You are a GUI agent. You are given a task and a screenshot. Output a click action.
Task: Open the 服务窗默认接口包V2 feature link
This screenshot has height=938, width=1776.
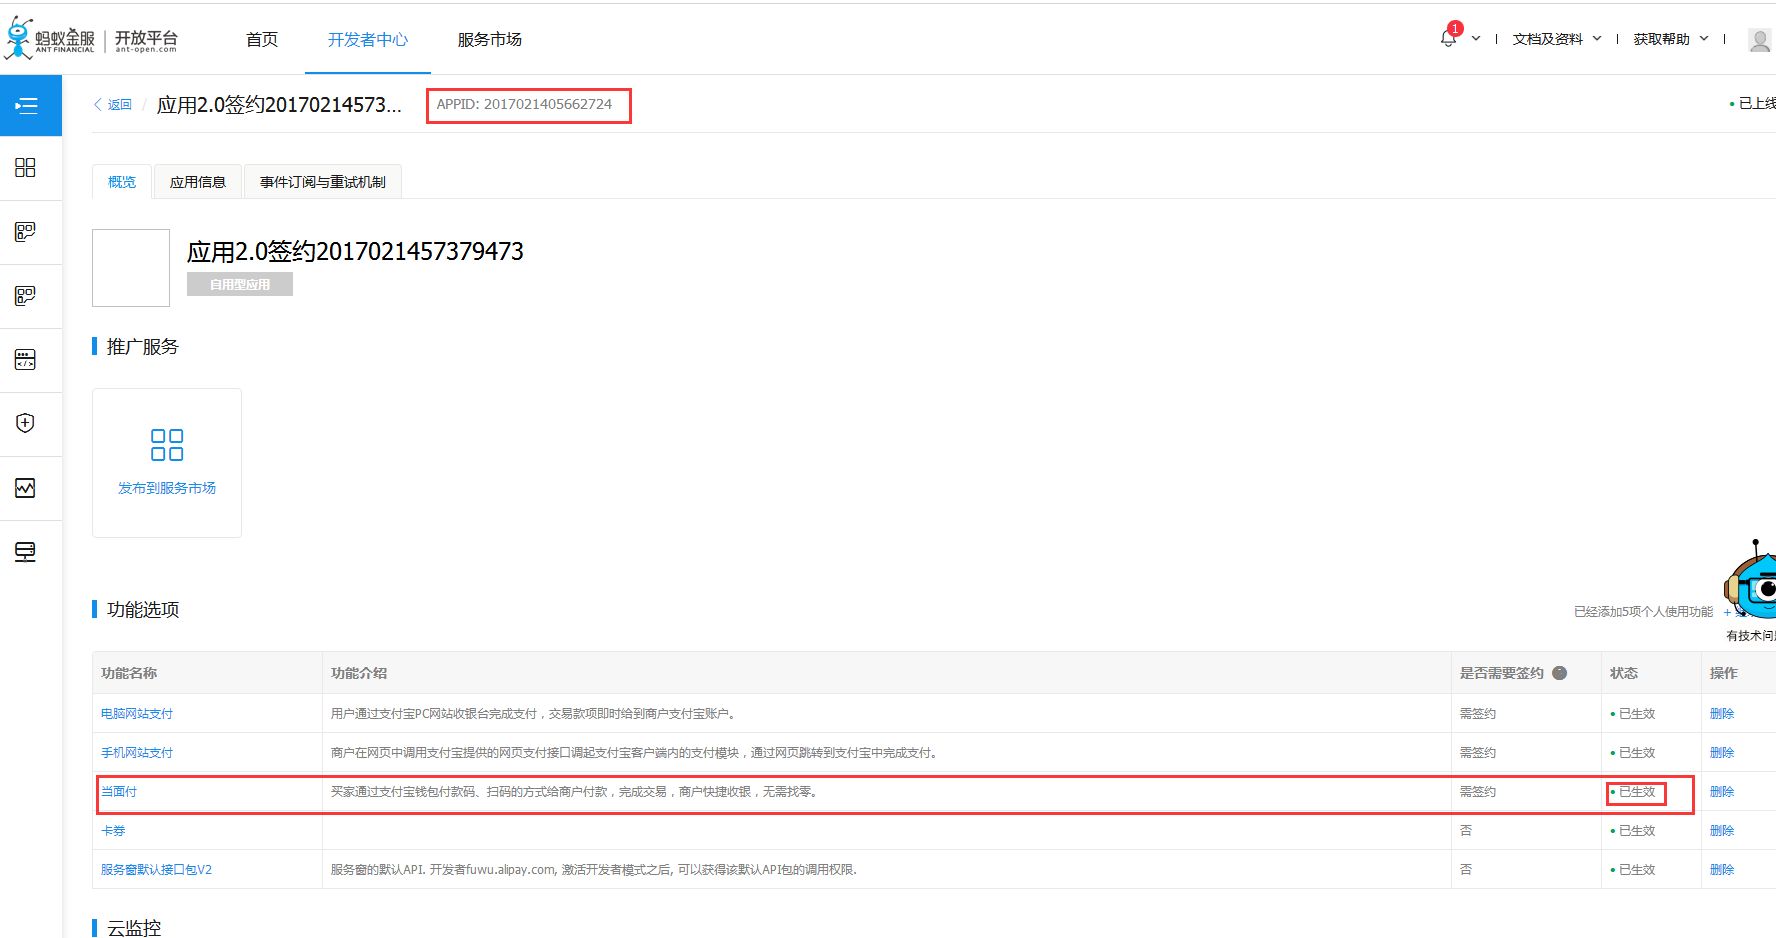[x=156, y=870]
